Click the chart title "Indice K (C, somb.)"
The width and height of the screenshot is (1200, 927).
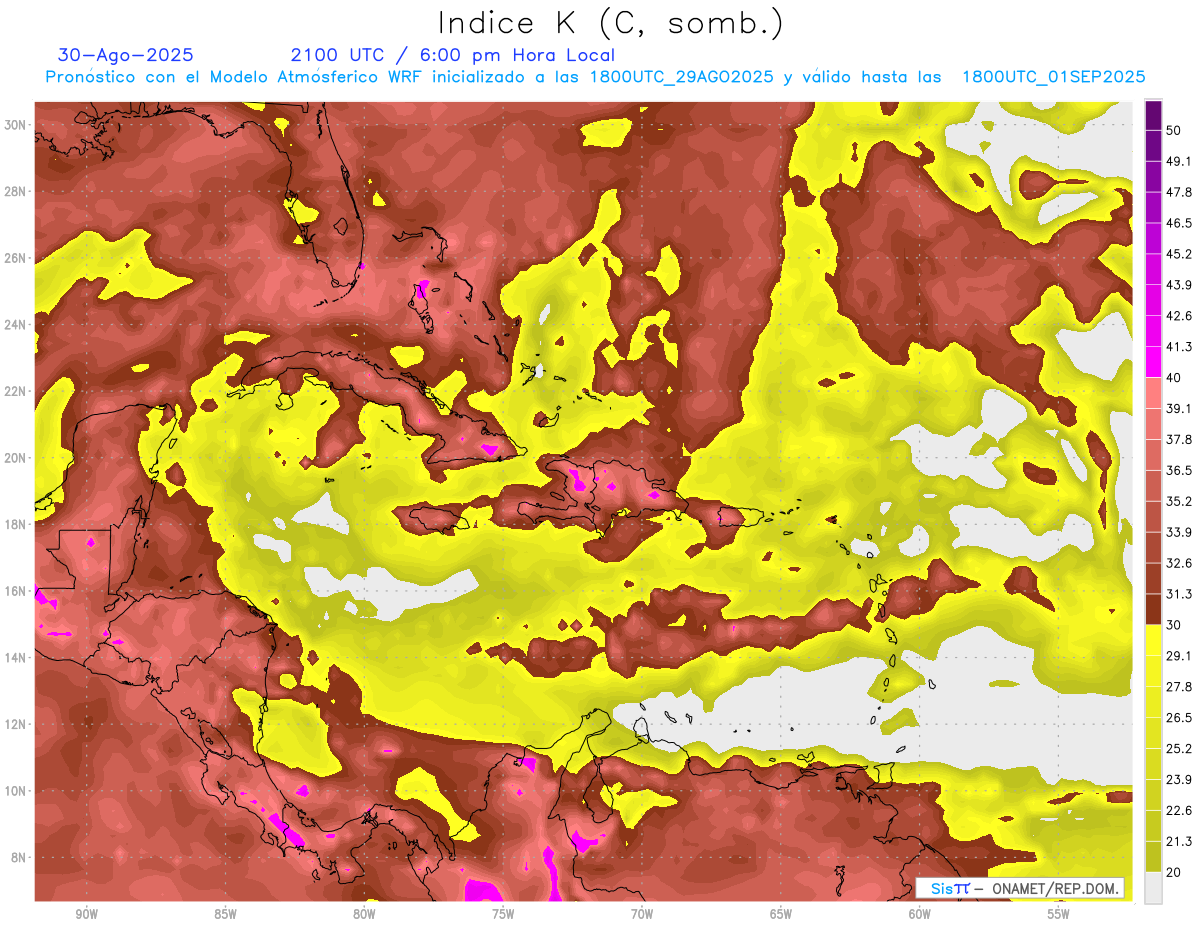[610, 23]
